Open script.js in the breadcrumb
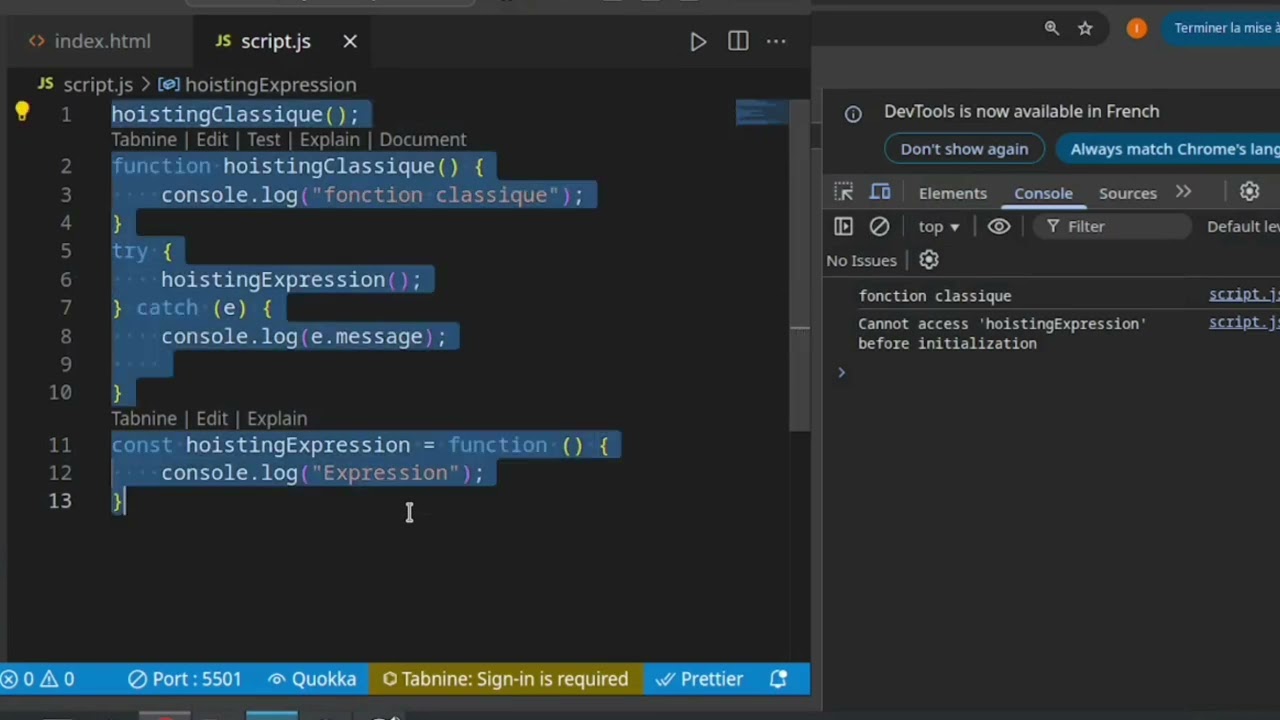 [x=86, y=85]
